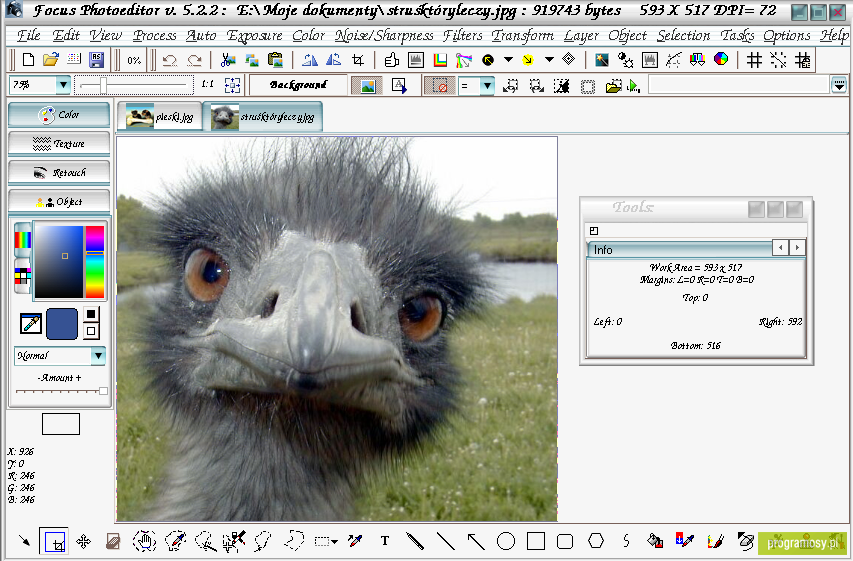Toggle the black foreground square indicator
This screenshot has width=853, height=561.
click(x=91, y=314)
